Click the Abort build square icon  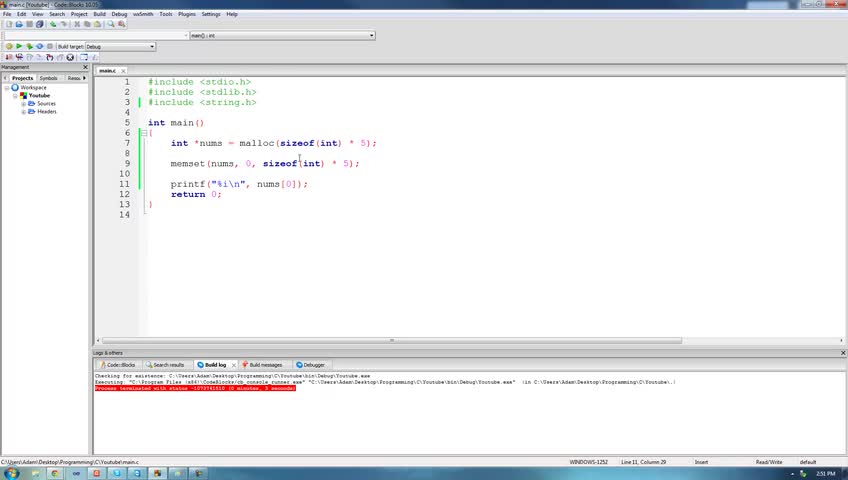pyautogui.click(x=50, y=46)
